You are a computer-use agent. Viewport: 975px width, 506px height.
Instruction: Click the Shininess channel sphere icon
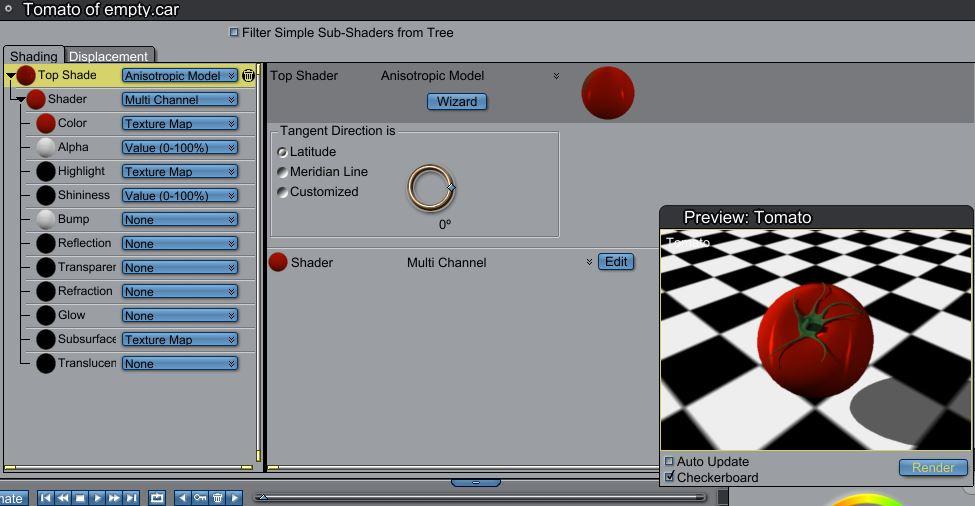click(x=45, y=195)
